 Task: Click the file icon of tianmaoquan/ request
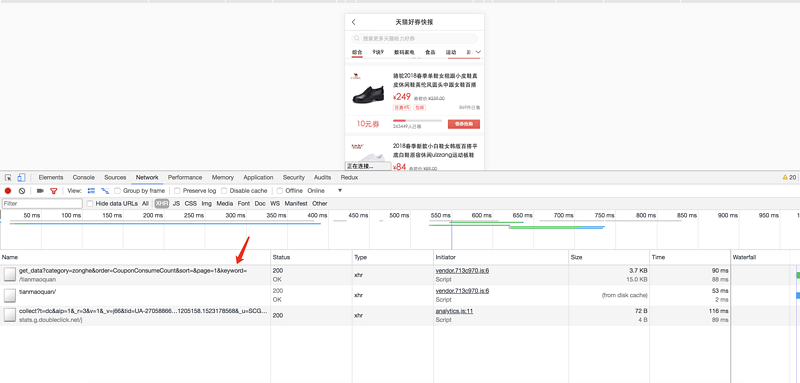pyautogui.click(x=10, y=295)
